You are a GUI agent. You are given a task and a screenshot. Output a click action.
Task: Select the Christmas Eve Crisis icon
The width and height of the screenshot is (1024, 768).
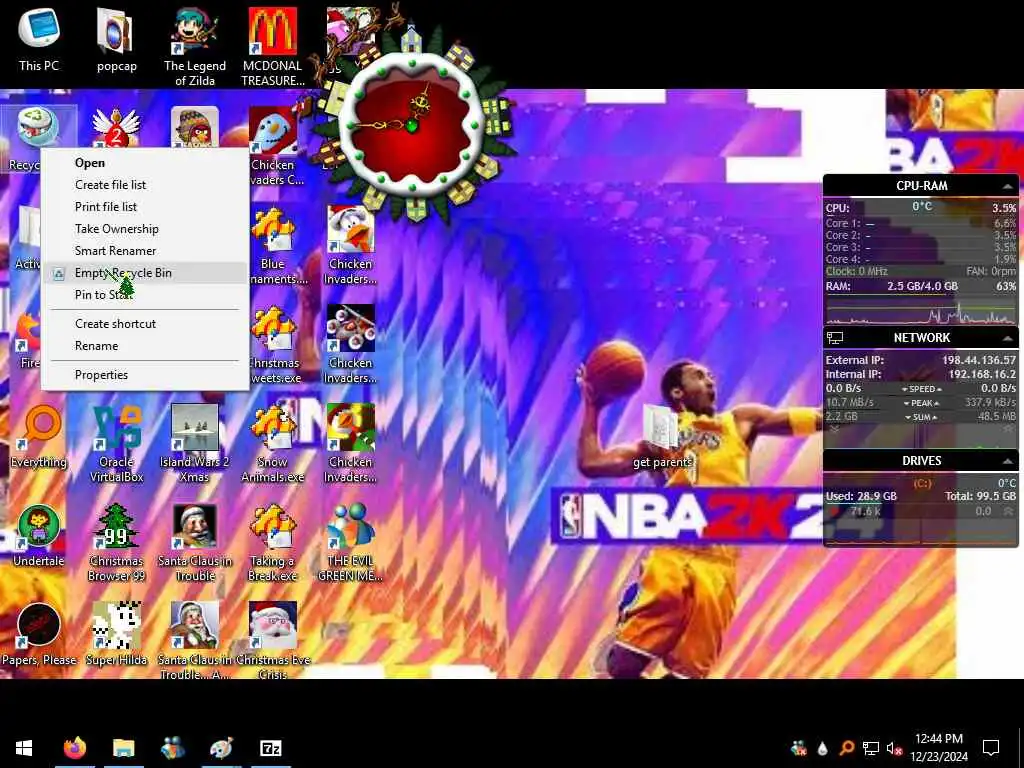pos(272,641)
